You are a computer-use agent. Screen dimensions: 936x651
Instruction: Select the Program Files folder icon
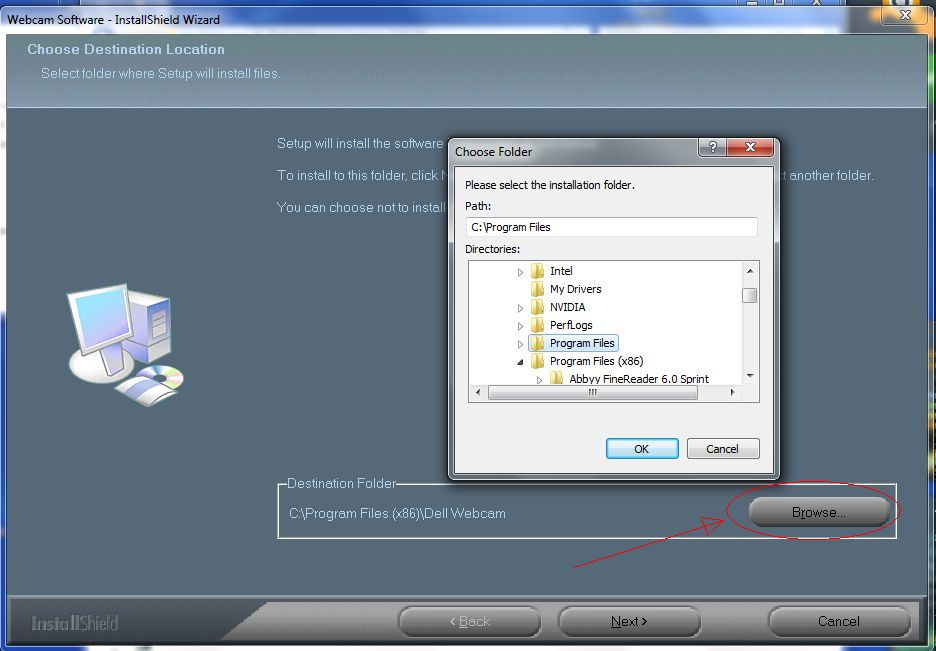pyautogui.click(x=537, y=343)
